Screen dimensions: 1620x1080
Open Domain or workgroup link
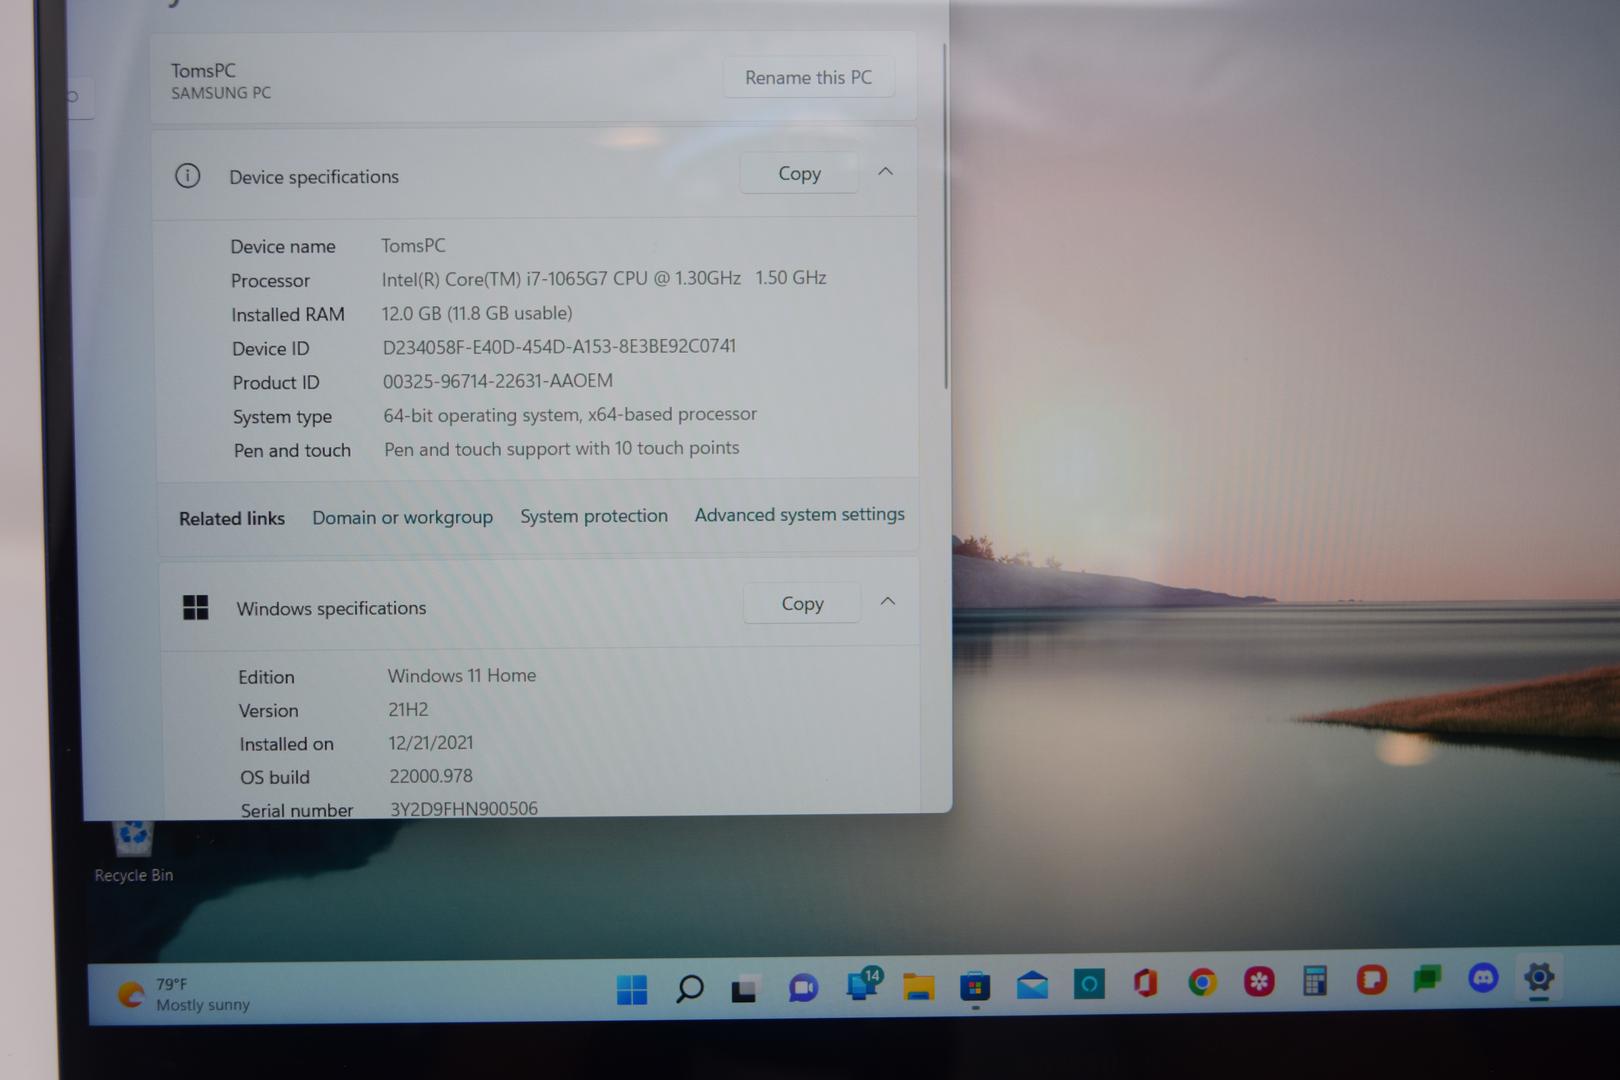pos(402,517)
